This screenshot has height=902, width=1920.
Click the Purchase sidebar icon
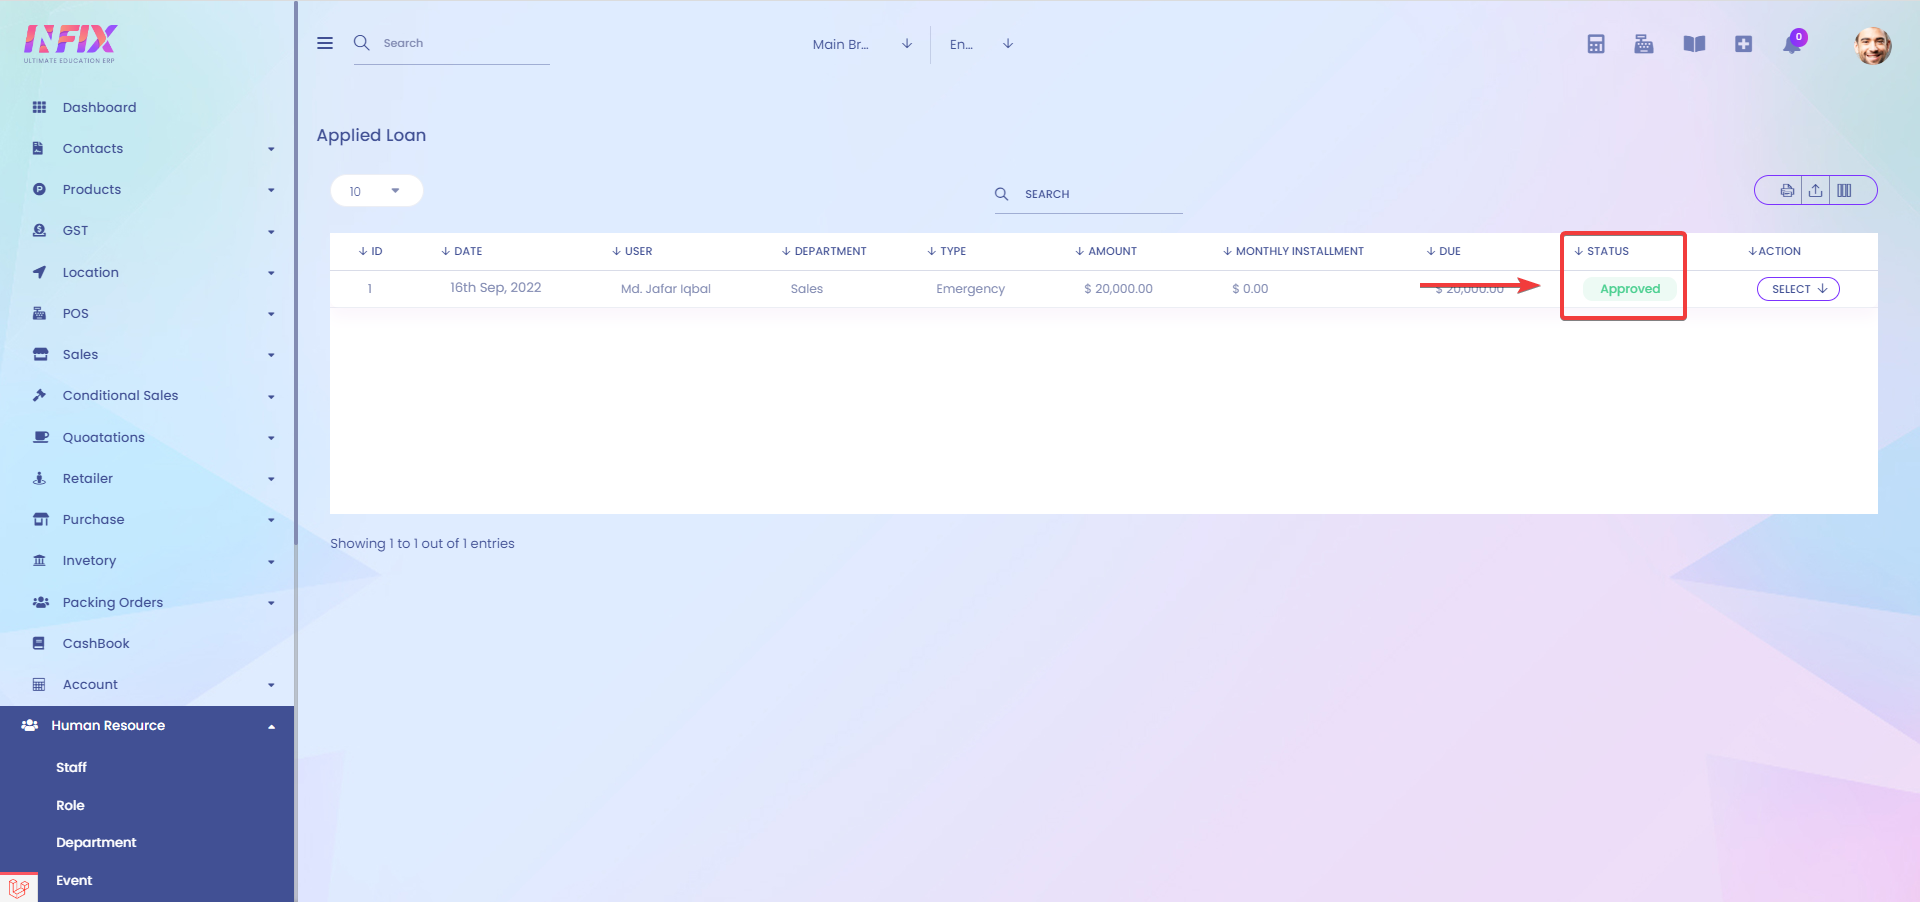click(x=40, y=519)
